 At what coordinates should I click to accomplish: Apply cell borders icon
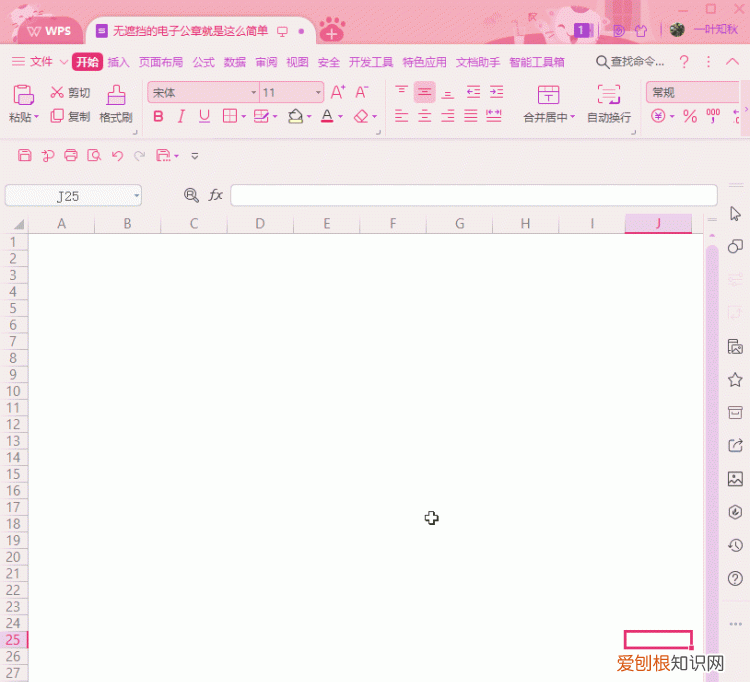tap(230, 116)
